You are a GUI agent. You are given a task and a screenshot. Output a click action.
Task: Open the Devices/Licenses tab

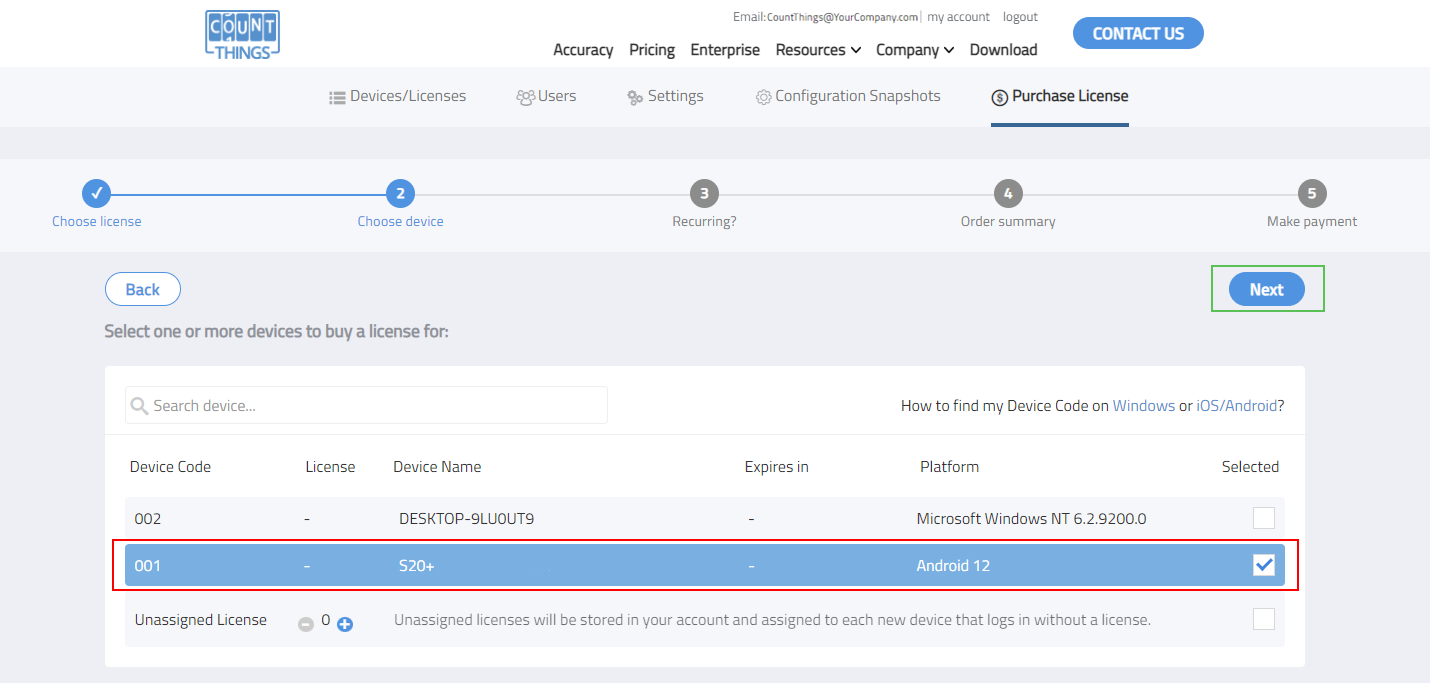[397, 96]
